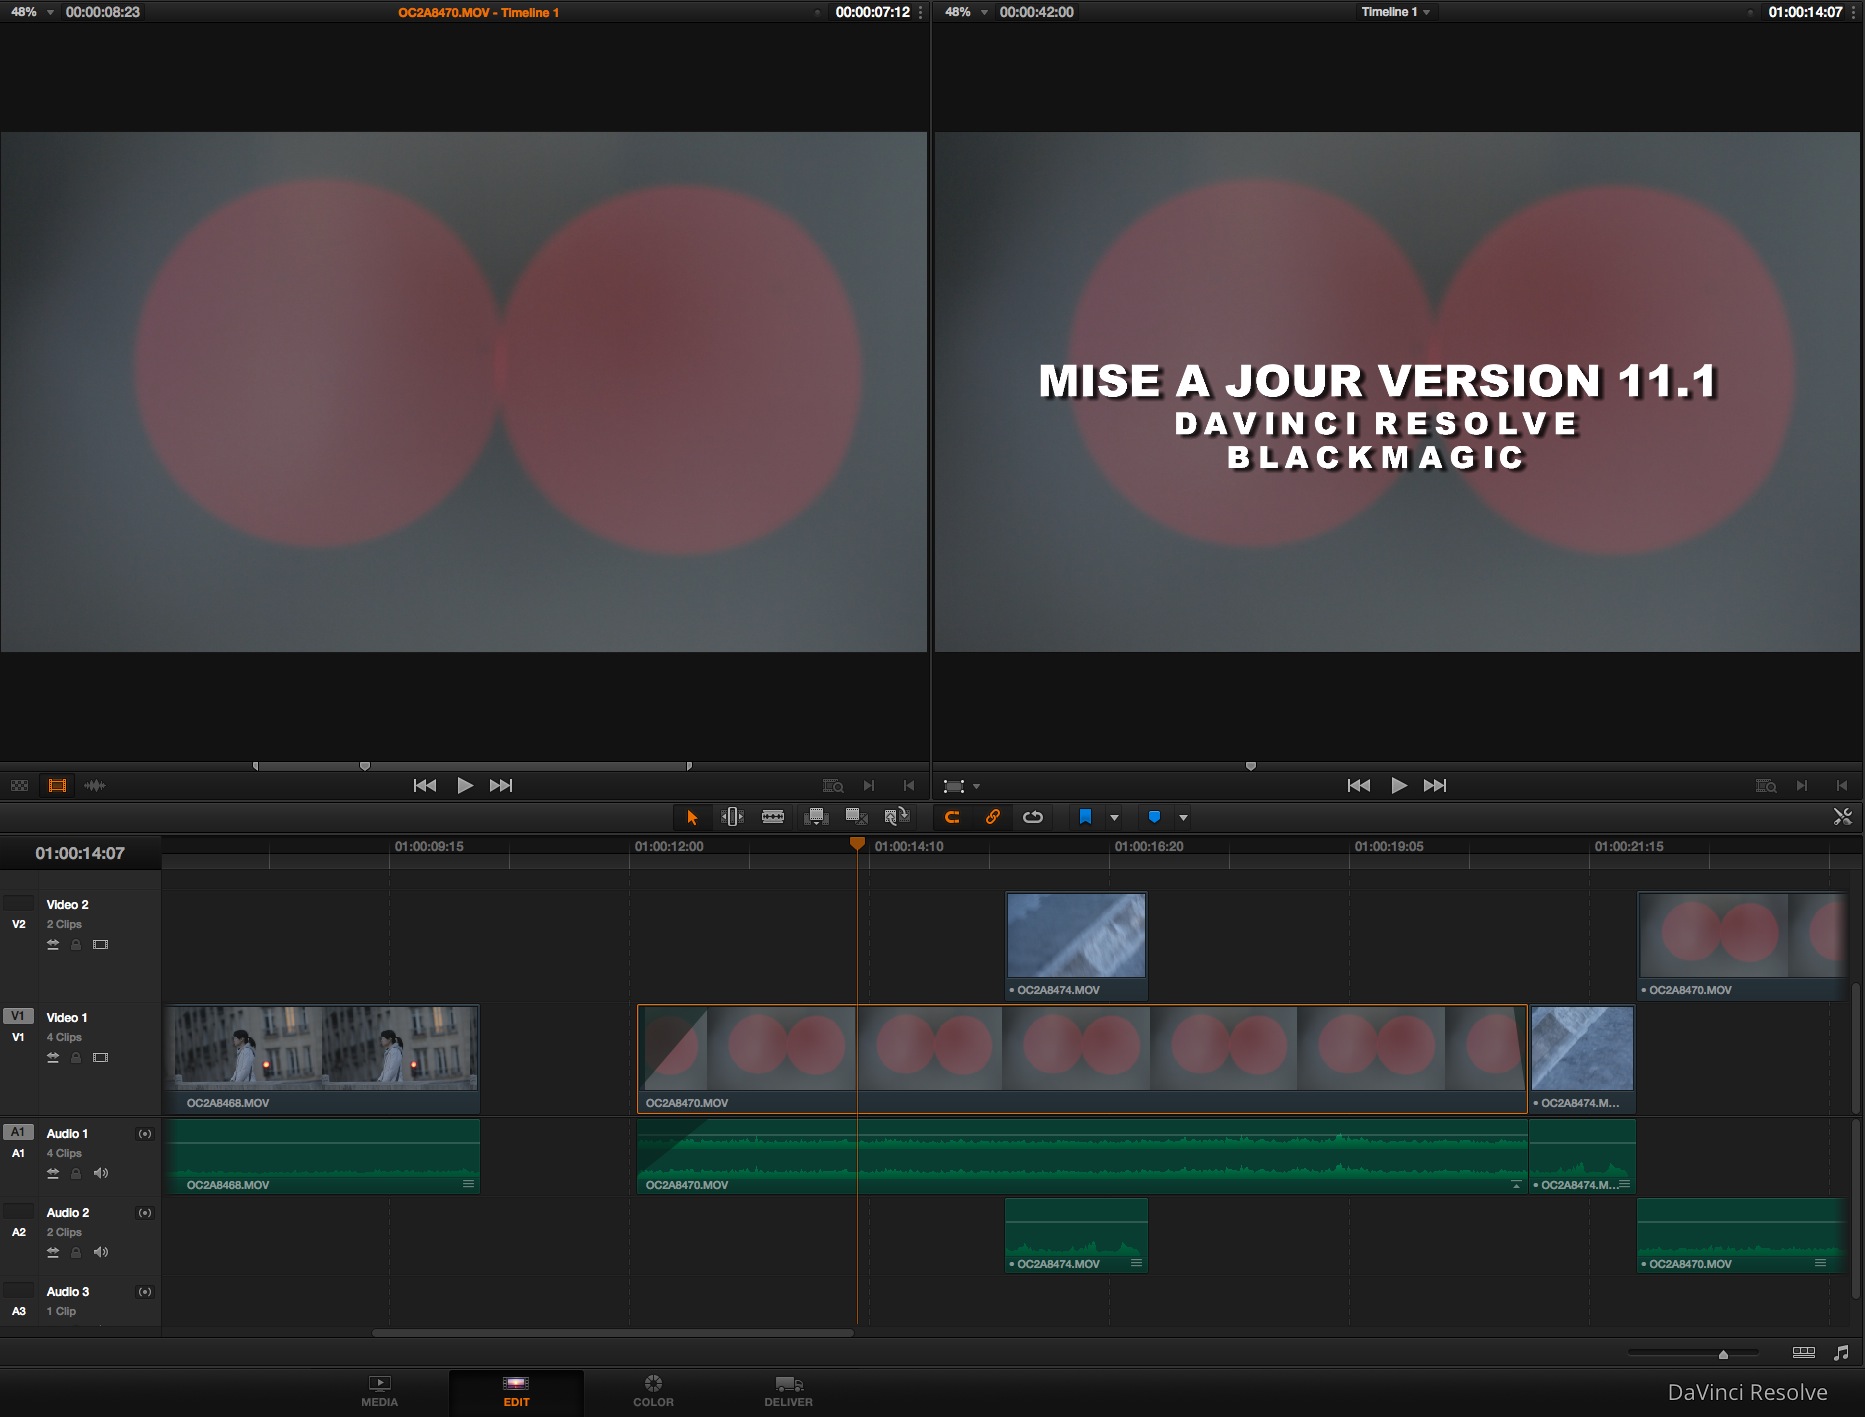Select the Razor edit mode tool
Image resolution: width=1865 pixels, height=1417 pixels.
(774, 817)
